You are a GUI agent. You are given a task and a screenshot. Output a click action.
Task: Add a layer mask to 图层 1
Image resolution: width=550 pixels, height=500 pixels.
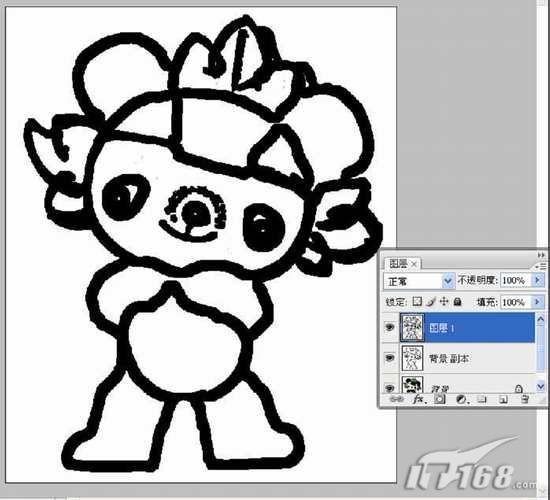(440, 399)
